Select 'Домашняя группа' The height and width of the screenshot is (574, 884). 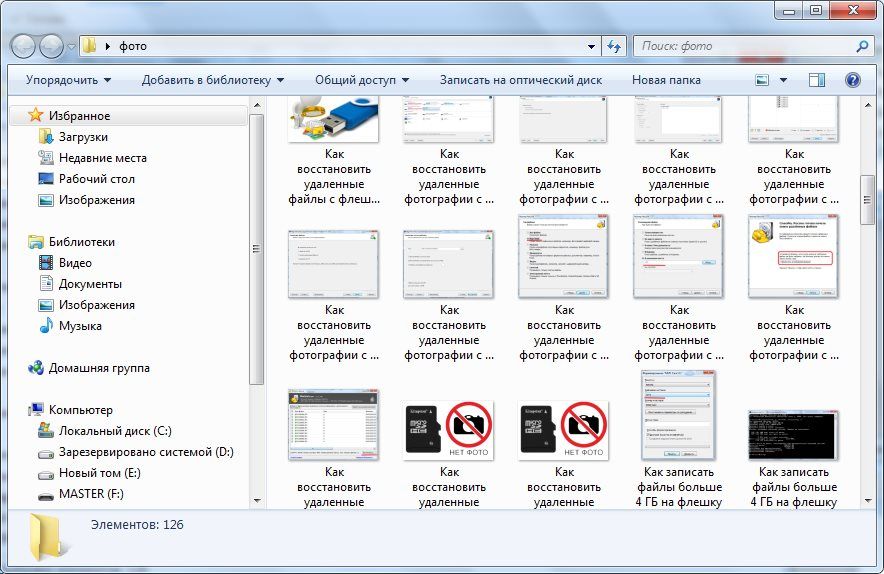point(99,368)
